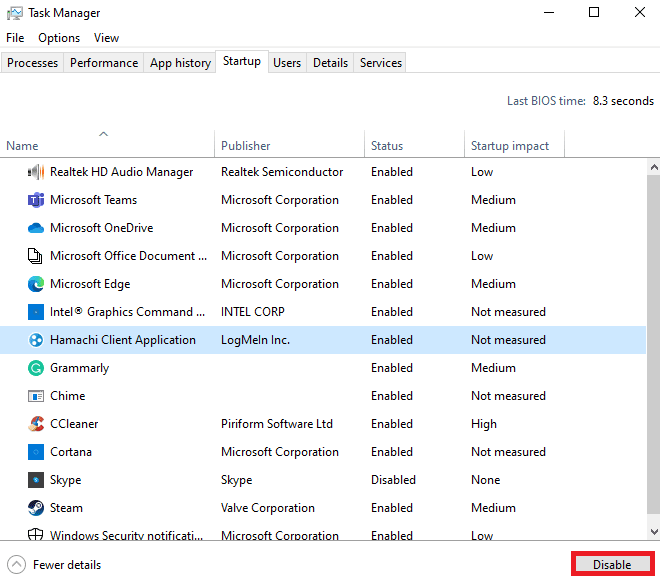Minimize the Task Manager window
Viewport: 660px width, 587px height.
click(548, 13)
